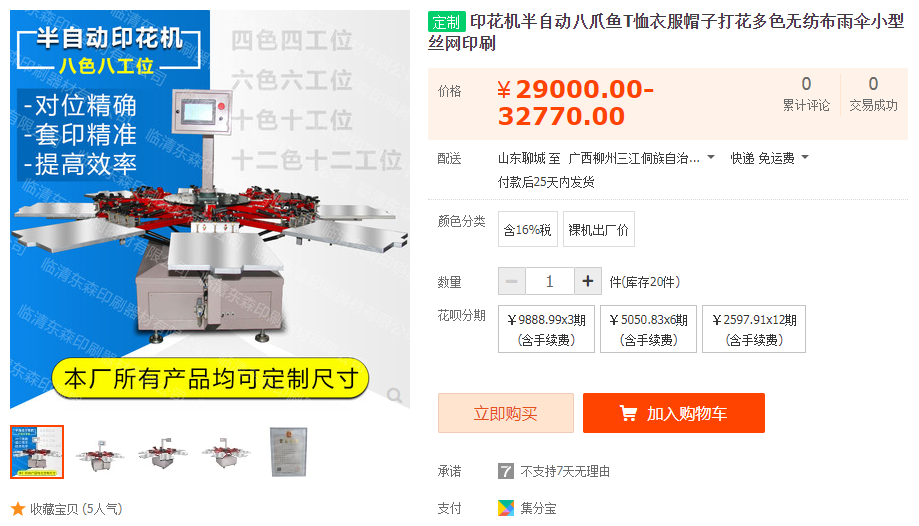Choose the ¥5050.83x6期 installment plan

(x=648, y=329)
